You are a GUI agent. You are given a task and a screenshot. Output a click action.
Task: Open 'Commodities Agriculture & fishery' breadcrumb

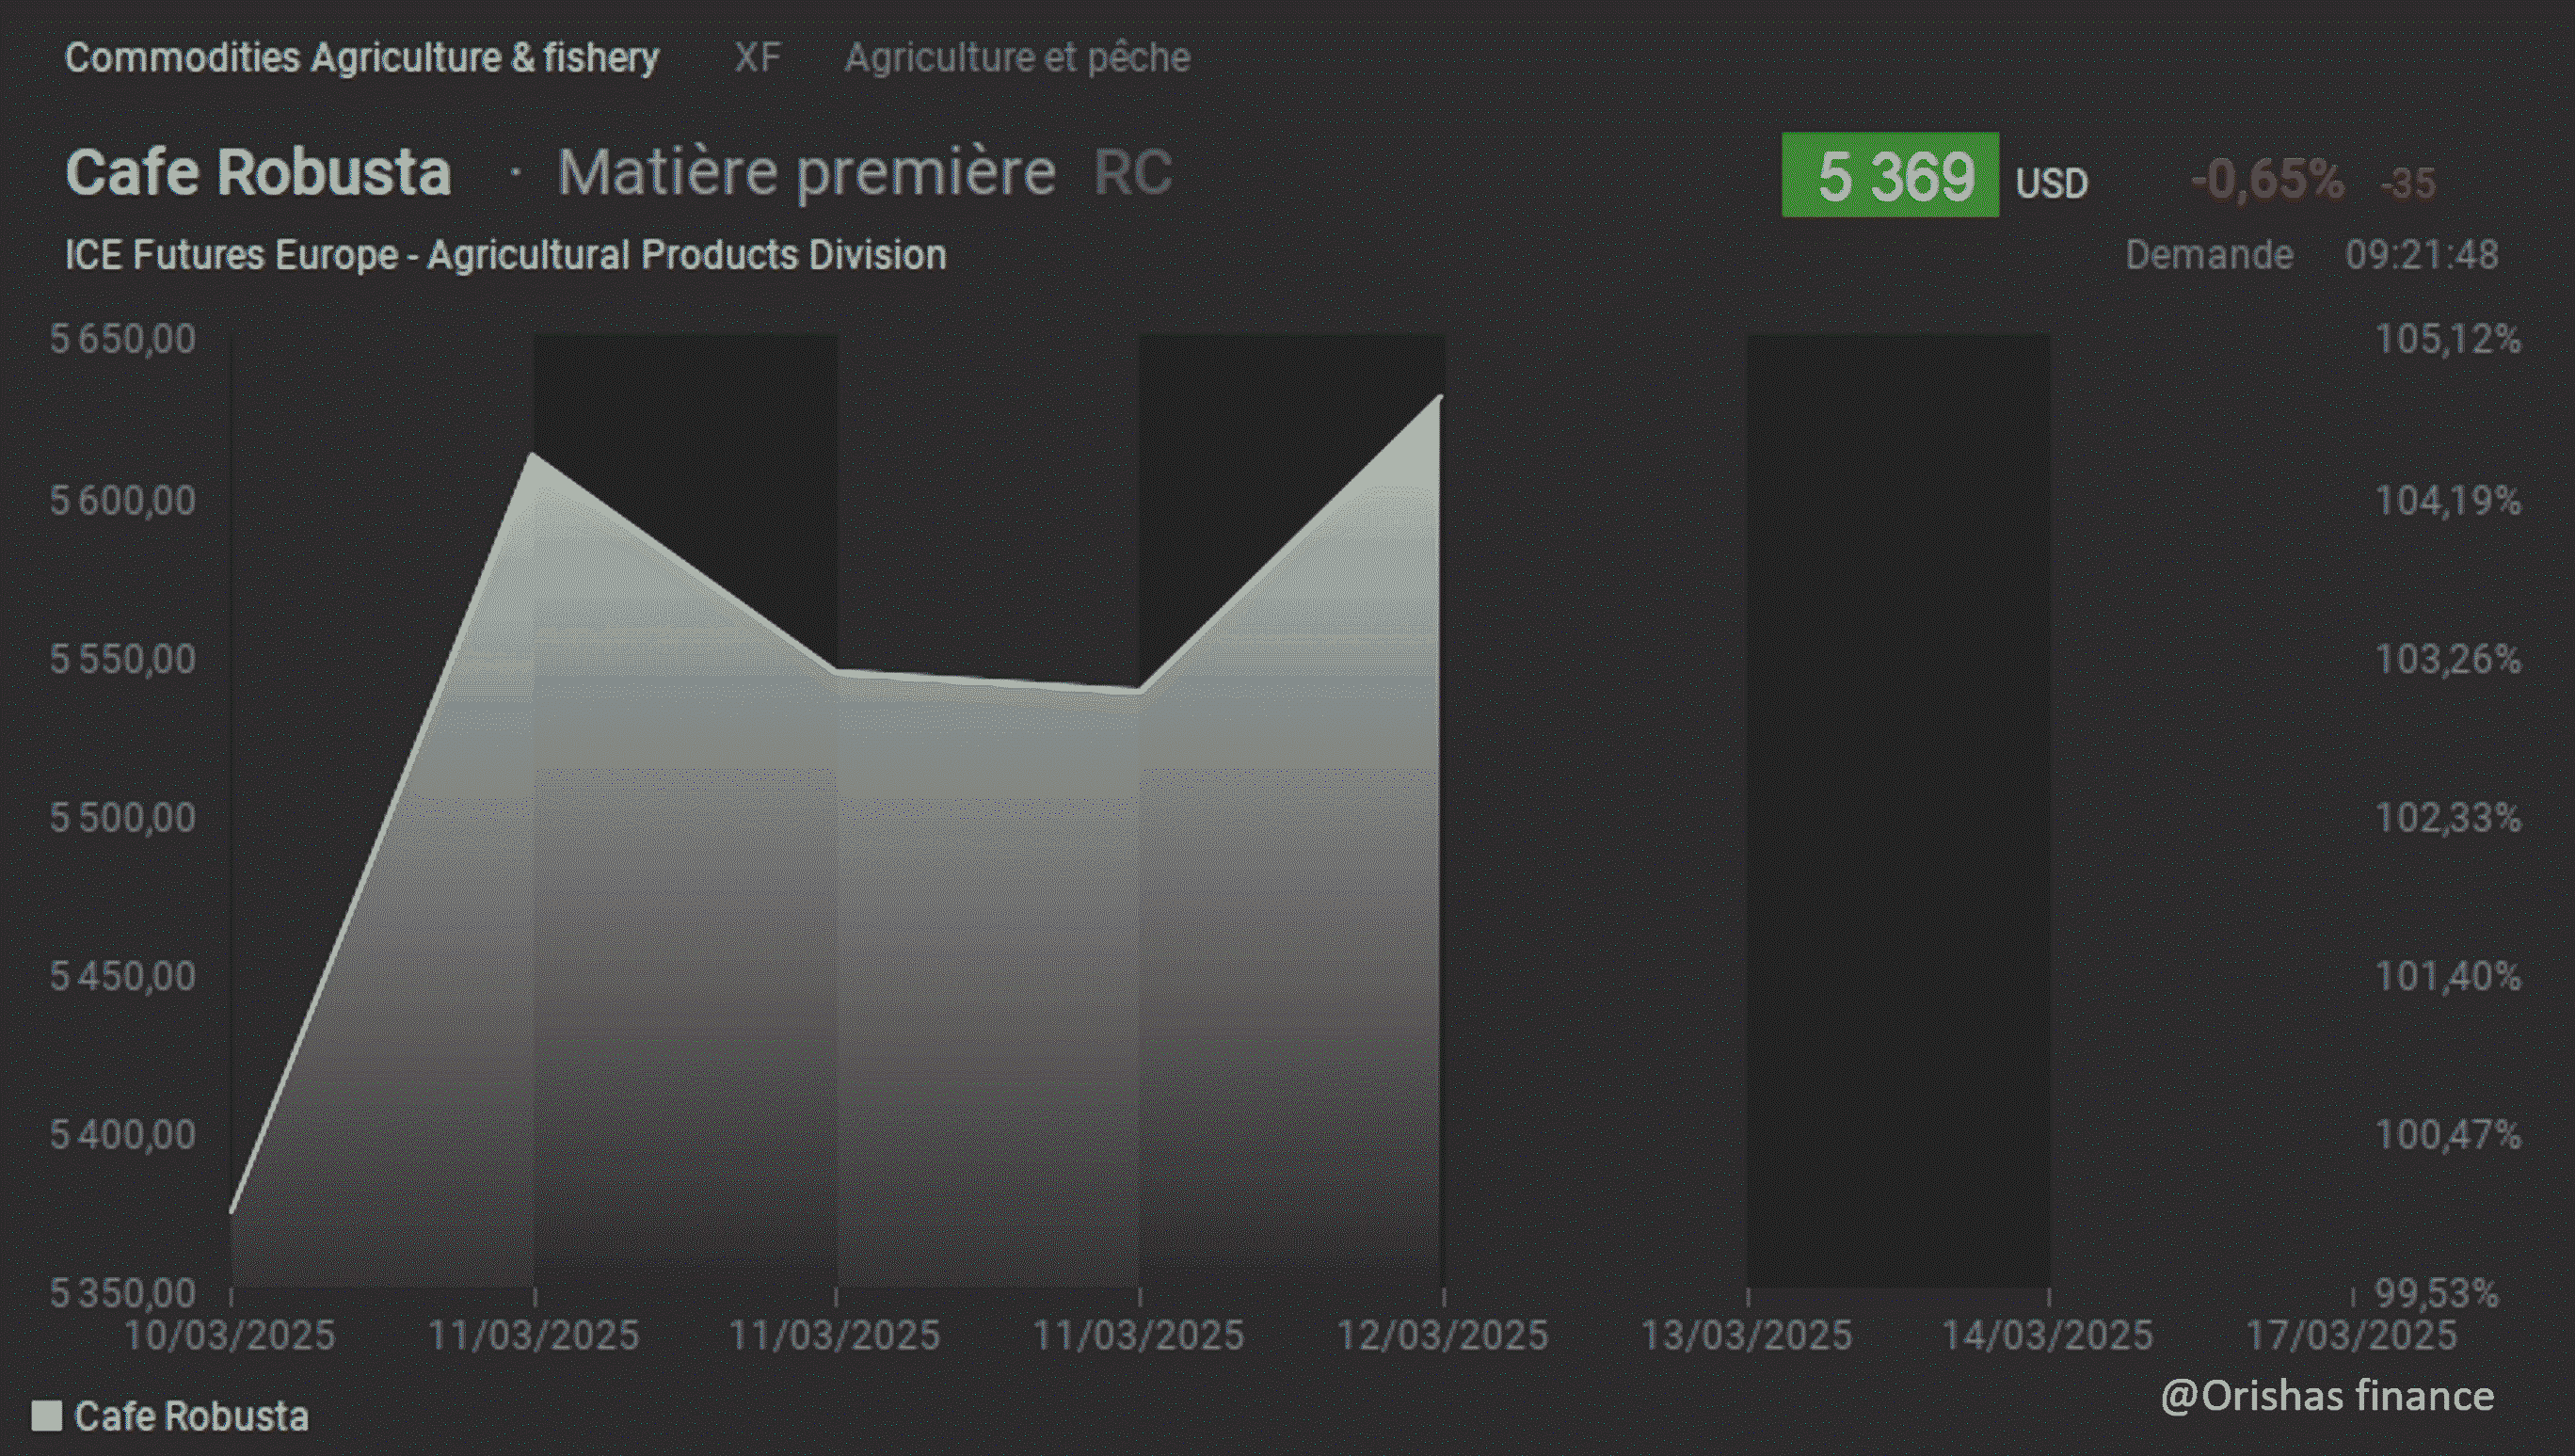click(362, 58)
